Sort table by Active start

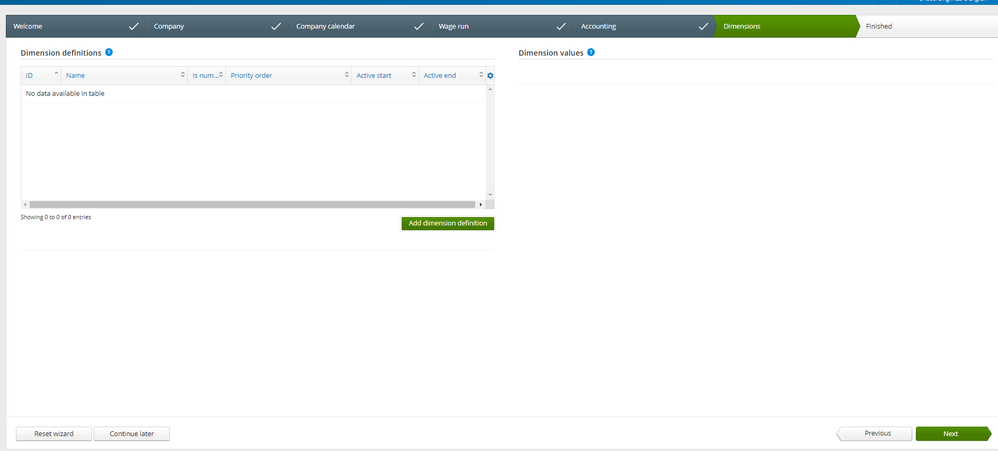[x=385, y=76]
